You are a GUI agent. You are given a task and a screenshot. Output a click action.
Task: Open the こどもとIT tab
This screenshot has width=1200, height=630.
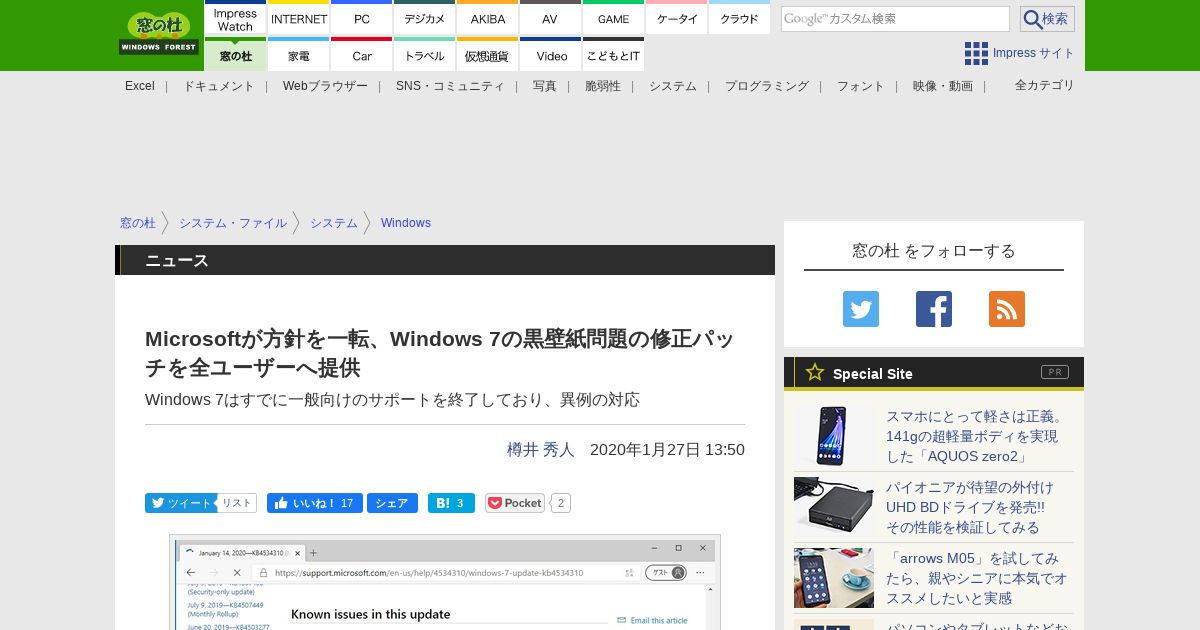tap(614, 55)
